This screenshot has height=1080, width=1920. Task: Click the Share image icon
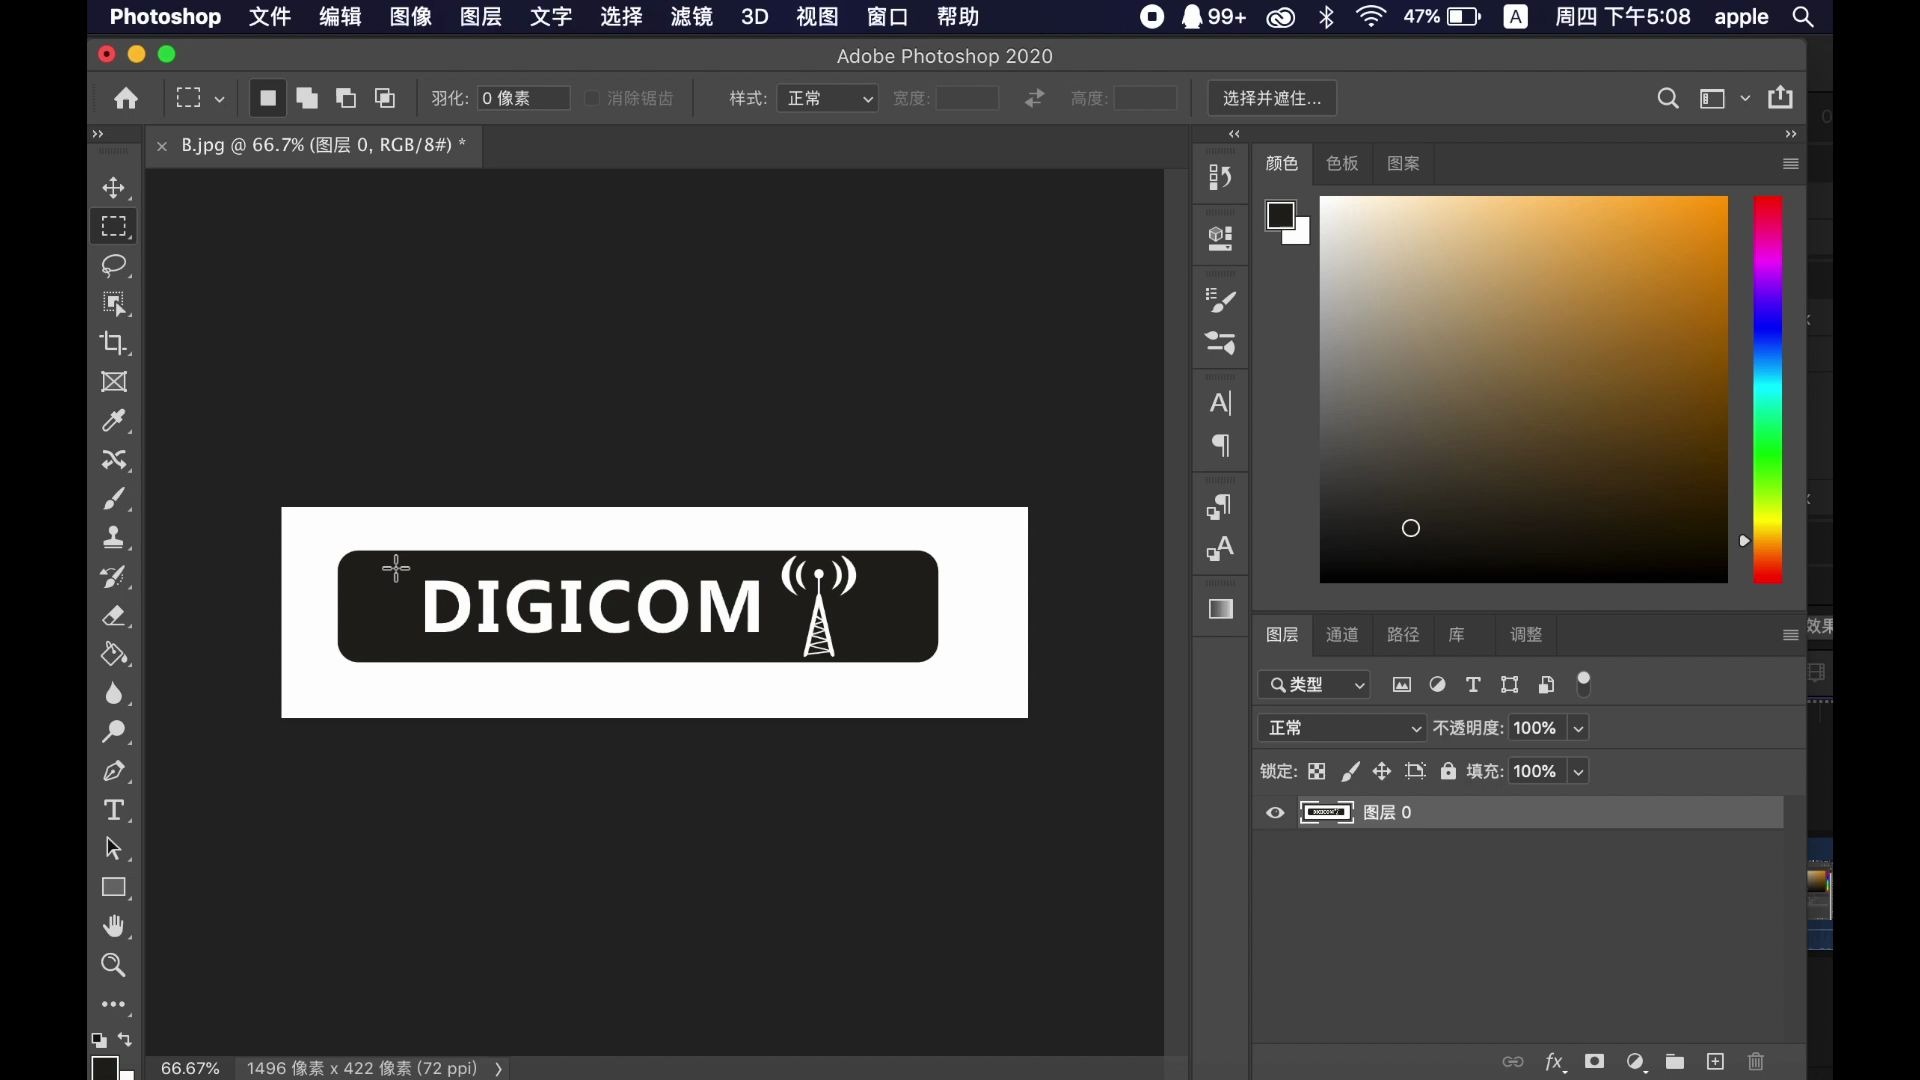pos(1781,97)
